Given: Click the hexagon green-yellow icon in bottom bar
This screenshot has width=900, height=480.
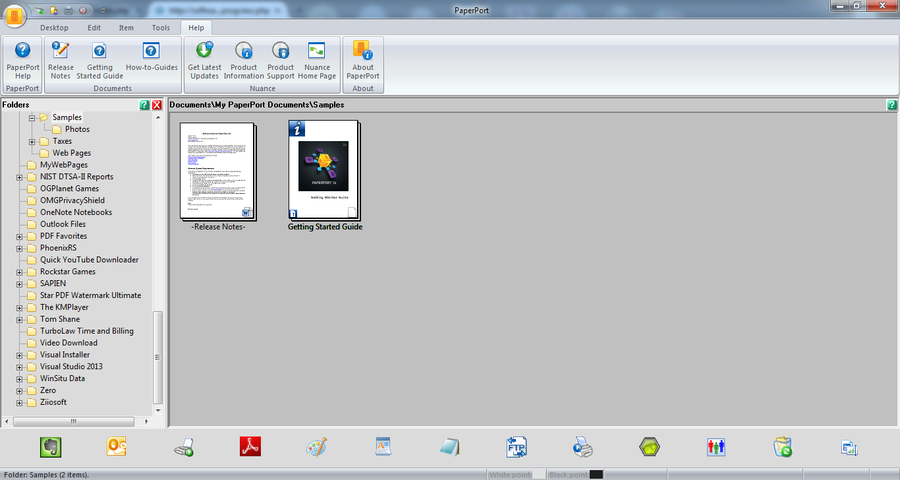Looking at the screenshot, I should [649, 447].
